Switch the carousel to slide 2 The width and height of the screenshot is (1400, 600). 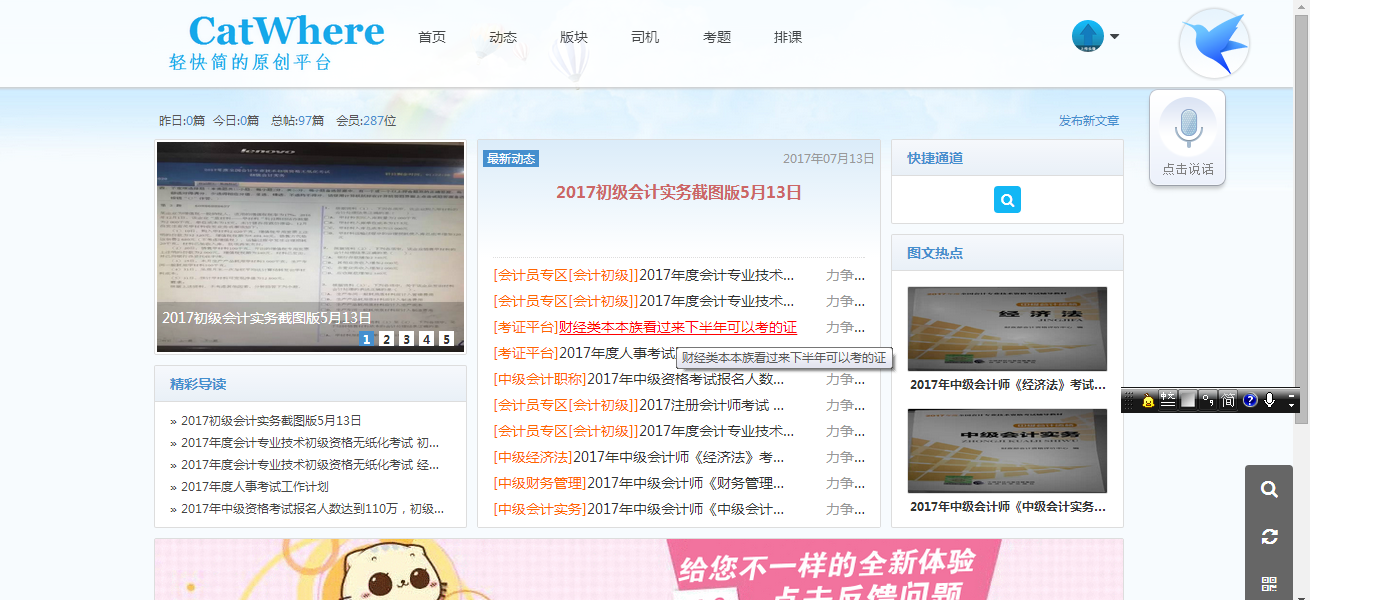click(387, 339)
